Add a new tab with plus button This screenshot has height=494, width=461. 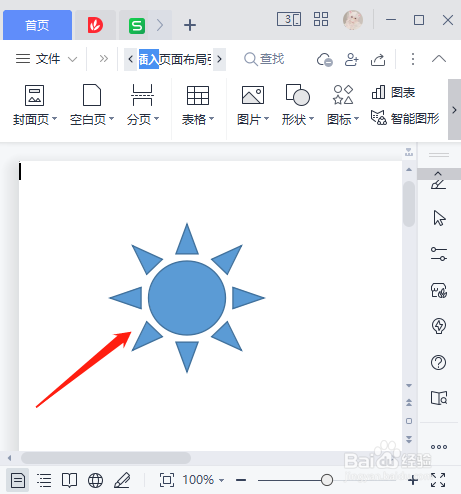190,25
